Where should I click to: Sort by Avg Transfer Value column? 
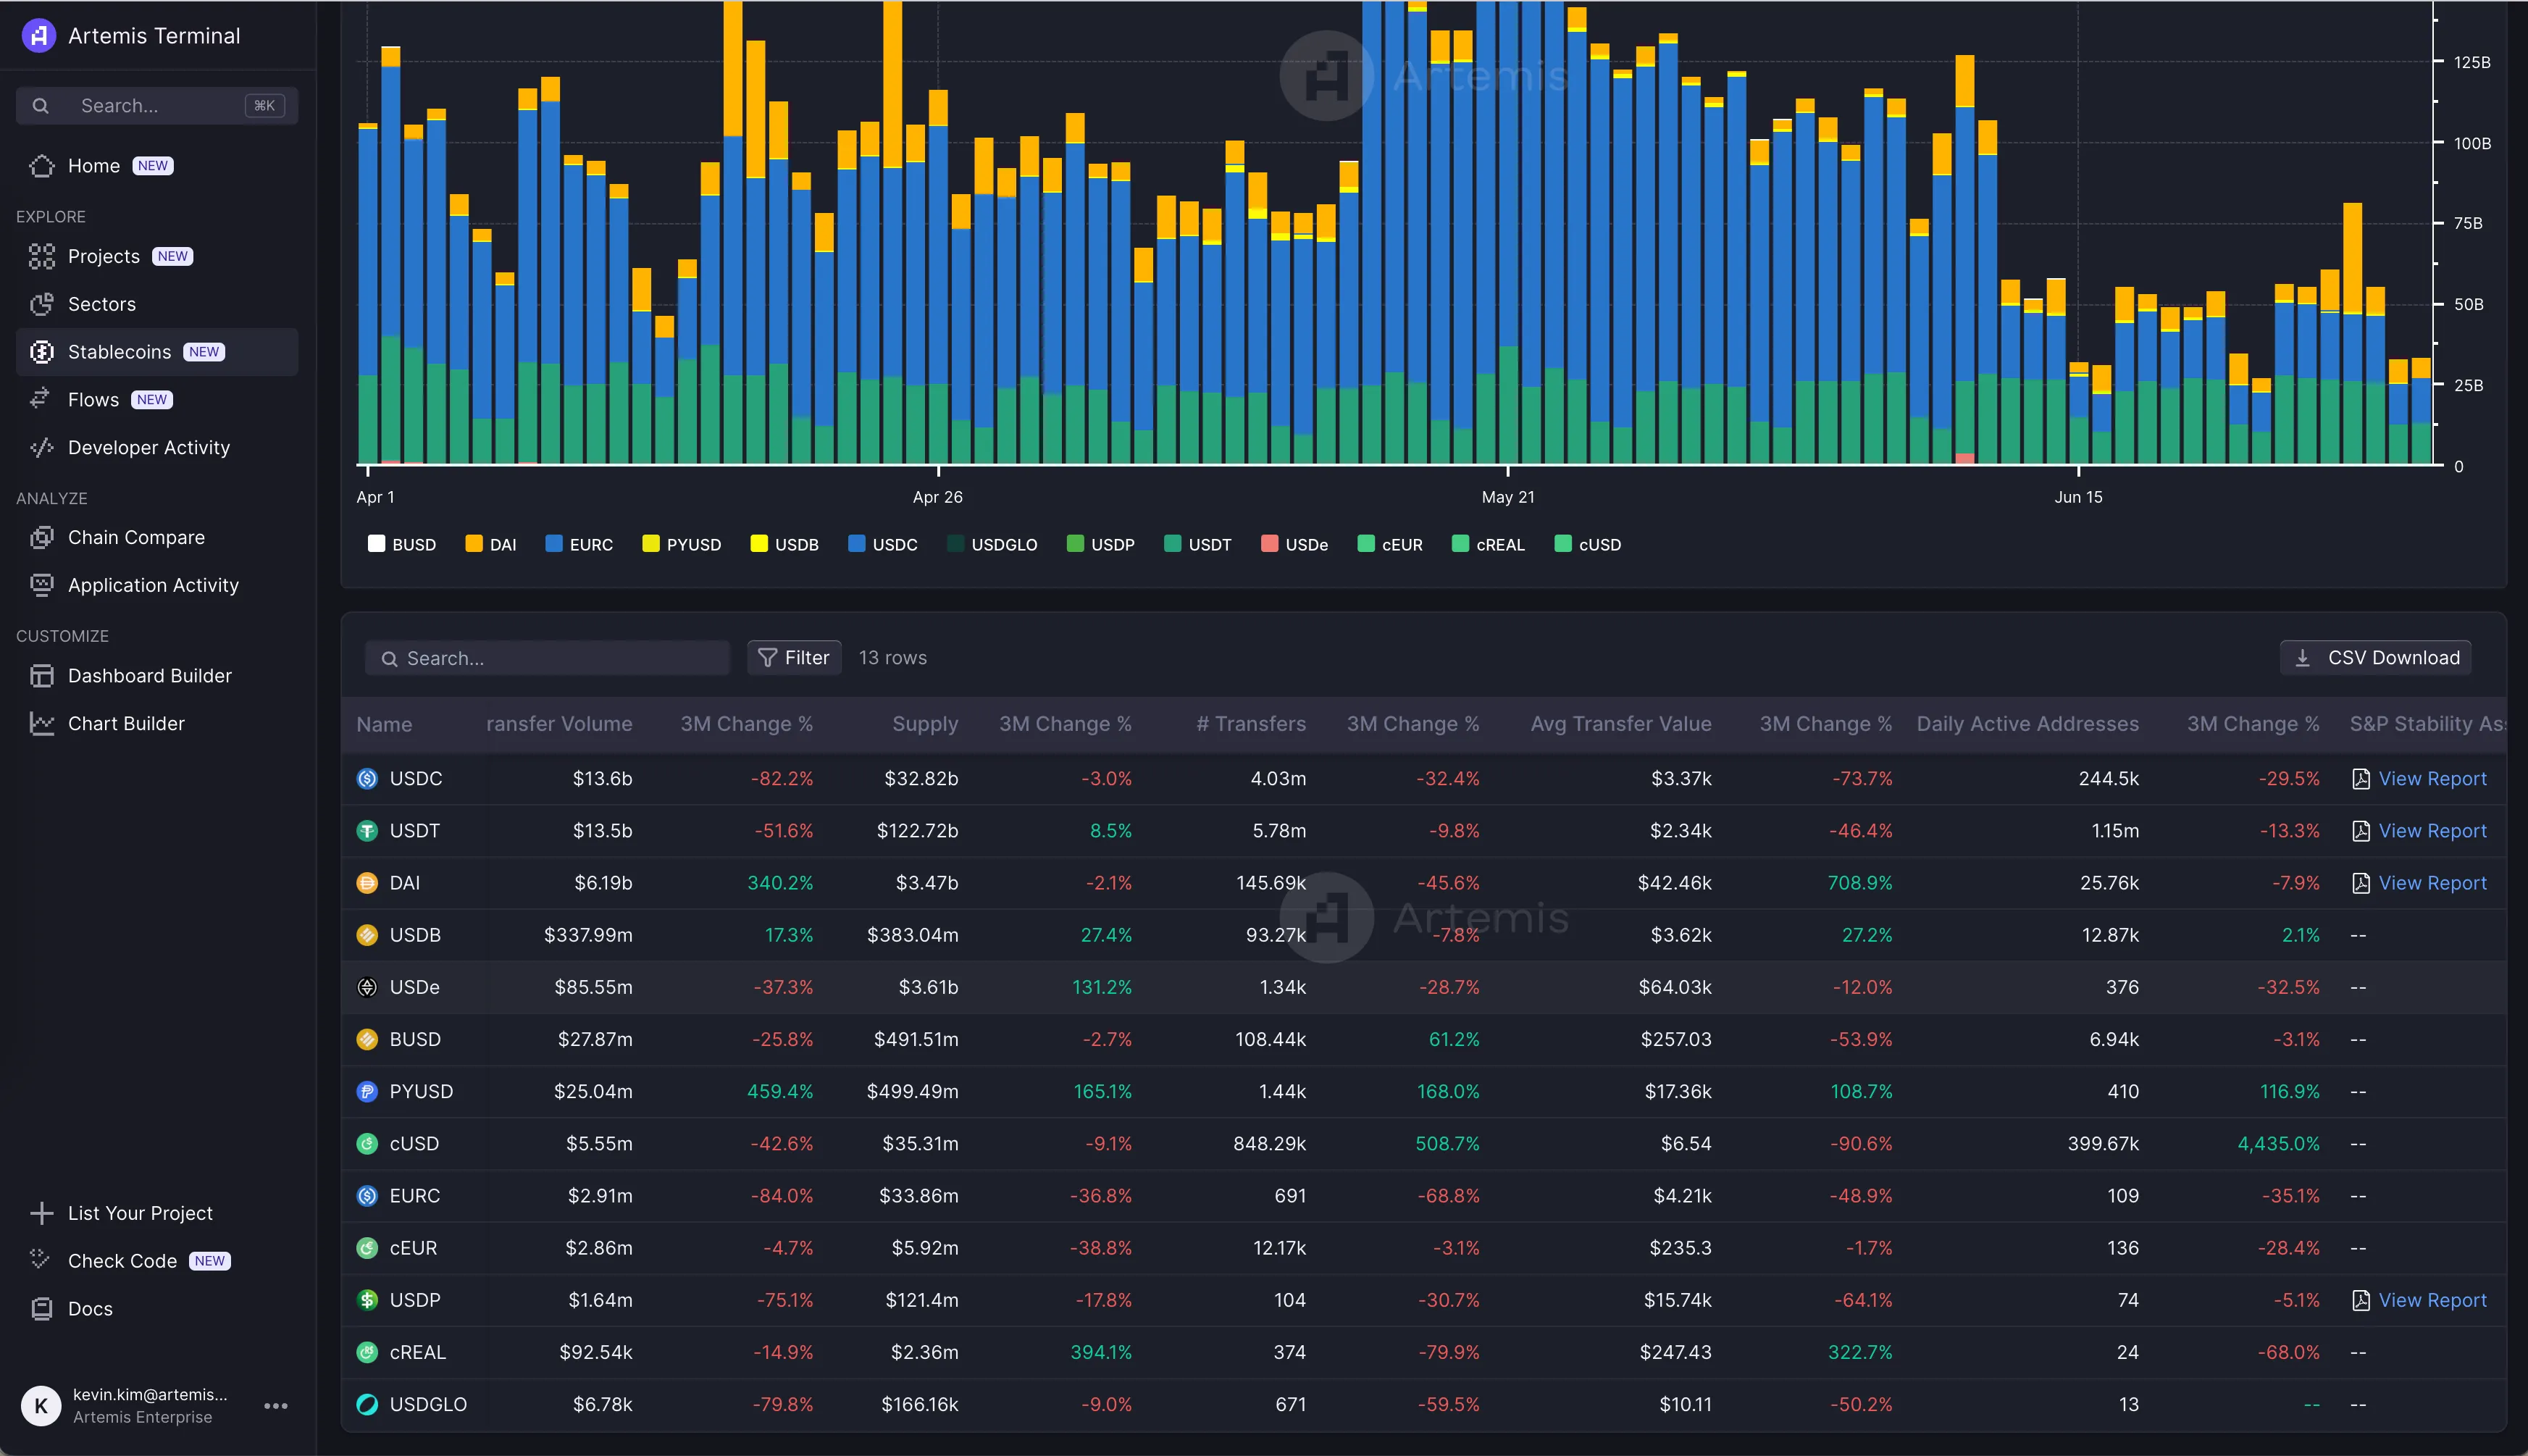click(x=1621, y=724)
